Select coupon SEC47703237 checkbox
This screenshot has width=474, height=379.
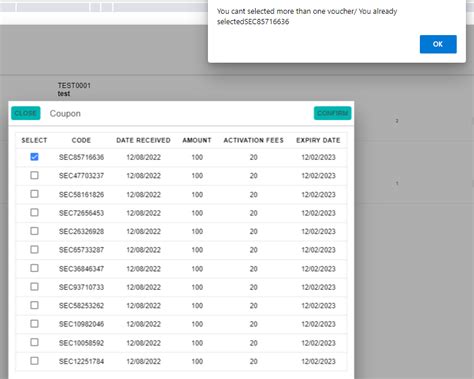coord(34,175)
